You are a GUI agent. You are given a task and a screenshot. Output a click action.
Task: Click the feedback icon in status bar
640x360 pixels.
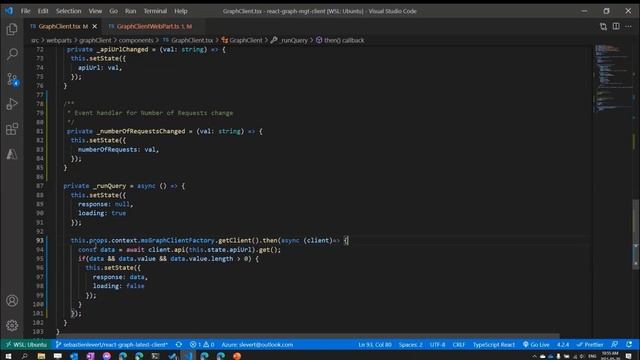(x=615, y=344)
